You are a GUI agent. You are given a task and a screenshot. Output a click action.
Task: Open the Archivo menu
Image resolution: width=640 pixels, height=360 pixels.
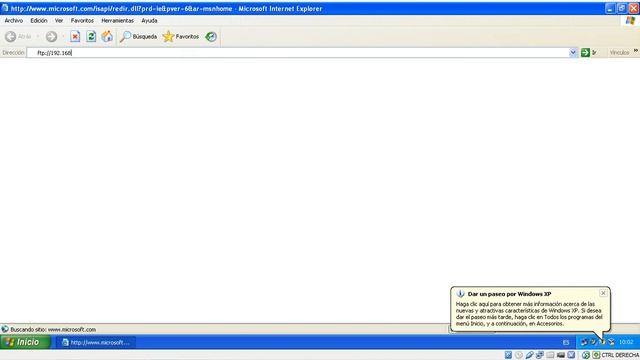tap(13, 20)
